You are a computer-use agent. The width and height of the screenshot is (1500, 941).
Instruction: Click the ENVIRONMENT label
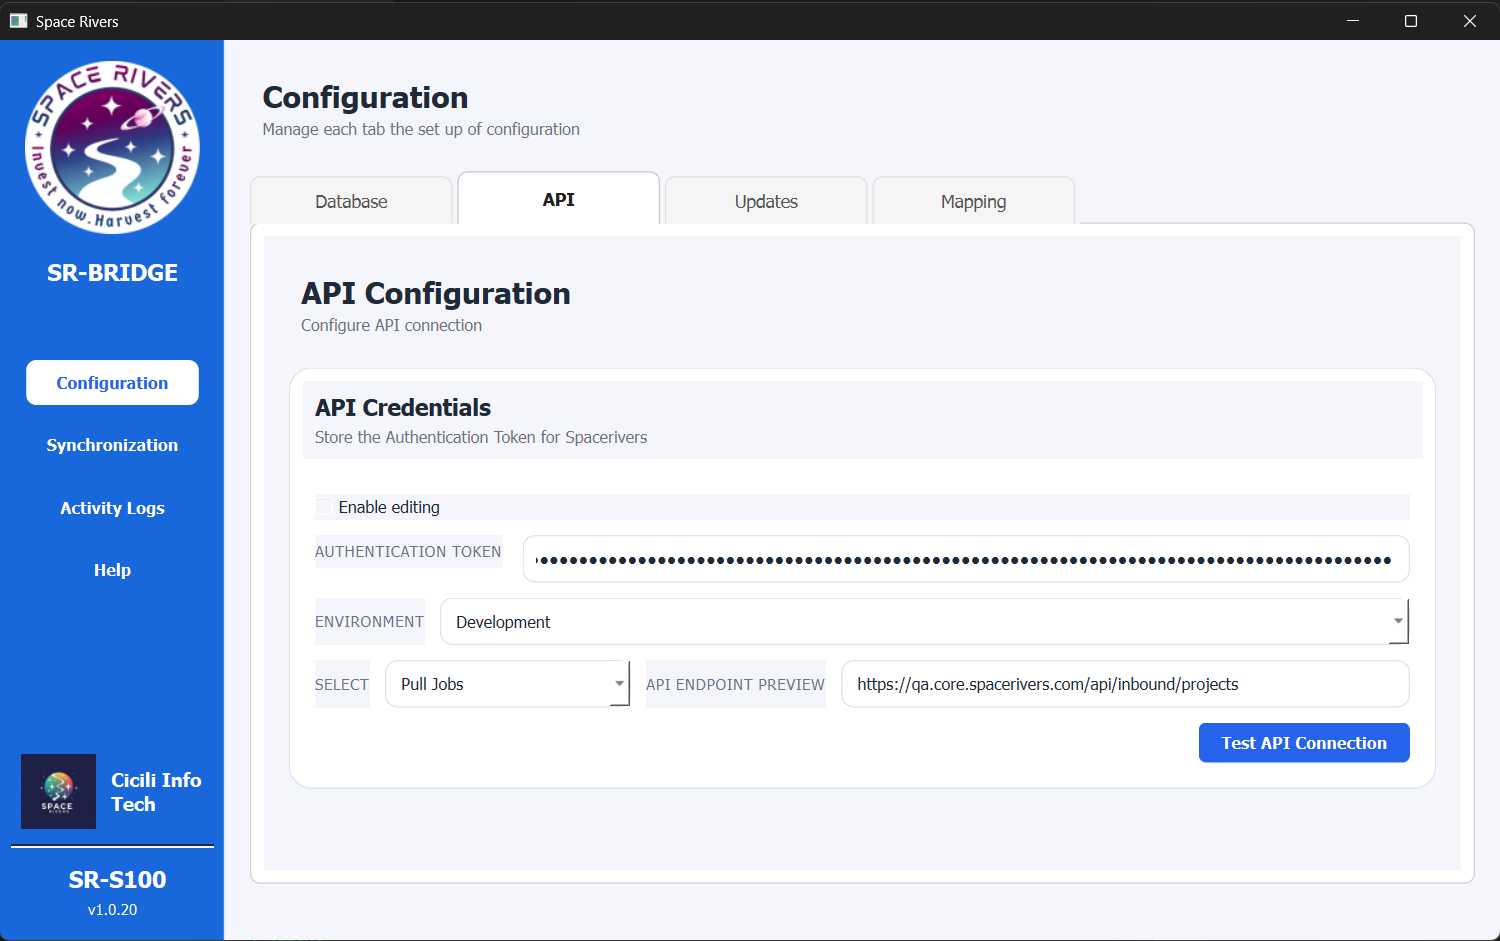click(x=369, y=622)
